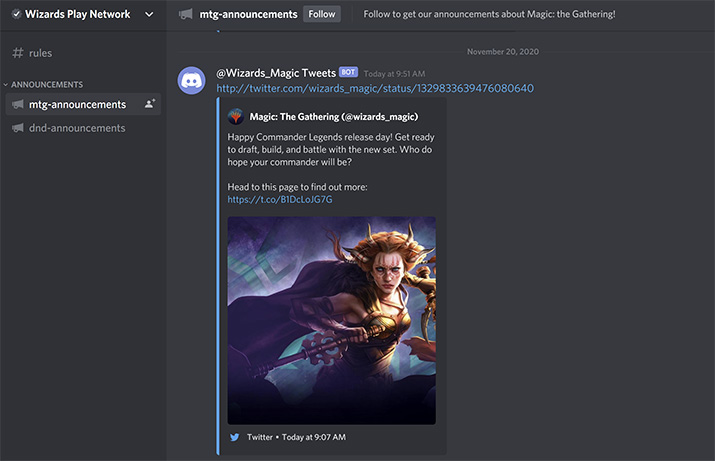Screen dimensions: 715x461
Task: Click the BOT tag badge
Action: (x=348, y=72)
